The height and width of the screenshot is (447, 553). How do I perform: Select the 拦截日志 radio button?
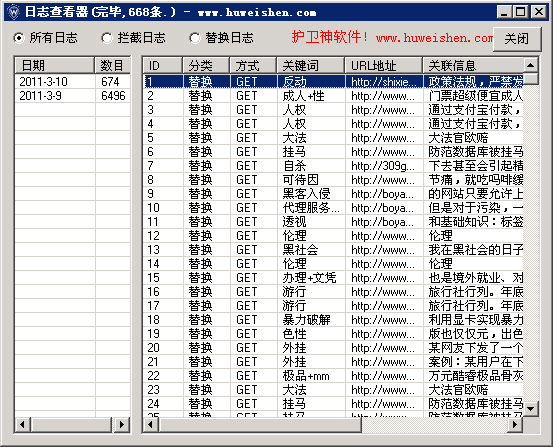(x=107, y=38)
